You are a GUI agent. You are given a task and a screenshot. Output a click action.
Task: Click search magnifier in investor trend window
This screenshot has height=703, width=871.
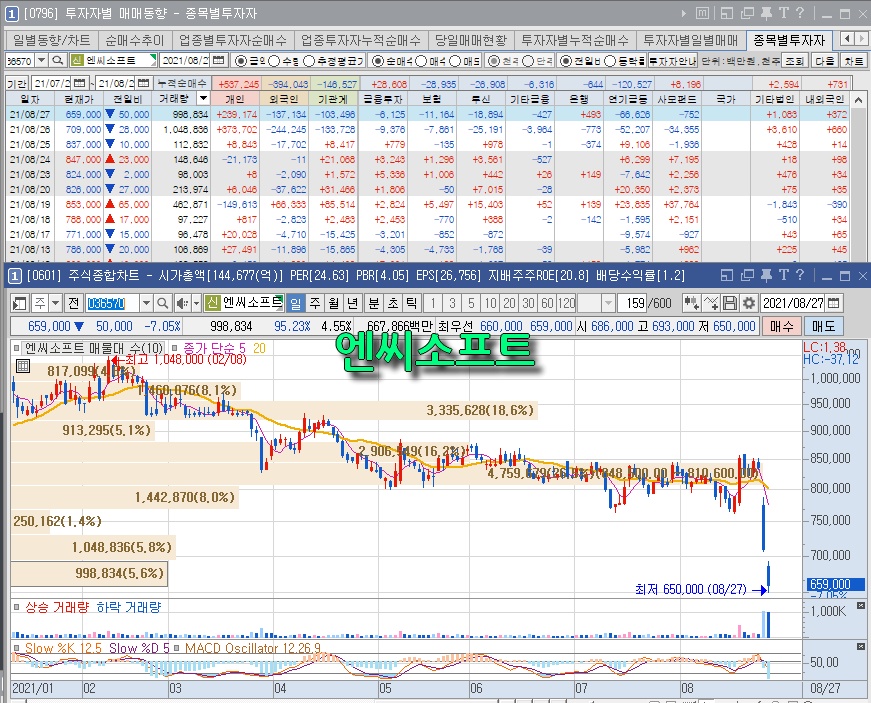(x=57, y=60)
